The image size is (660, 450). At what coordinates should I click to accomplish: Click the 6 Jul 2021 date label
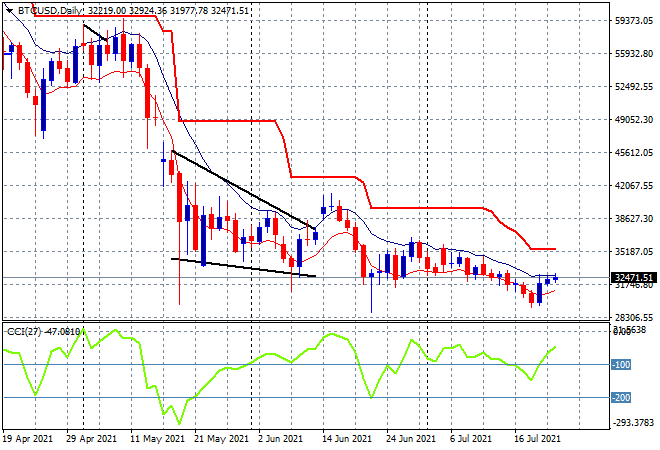(471, 439)
